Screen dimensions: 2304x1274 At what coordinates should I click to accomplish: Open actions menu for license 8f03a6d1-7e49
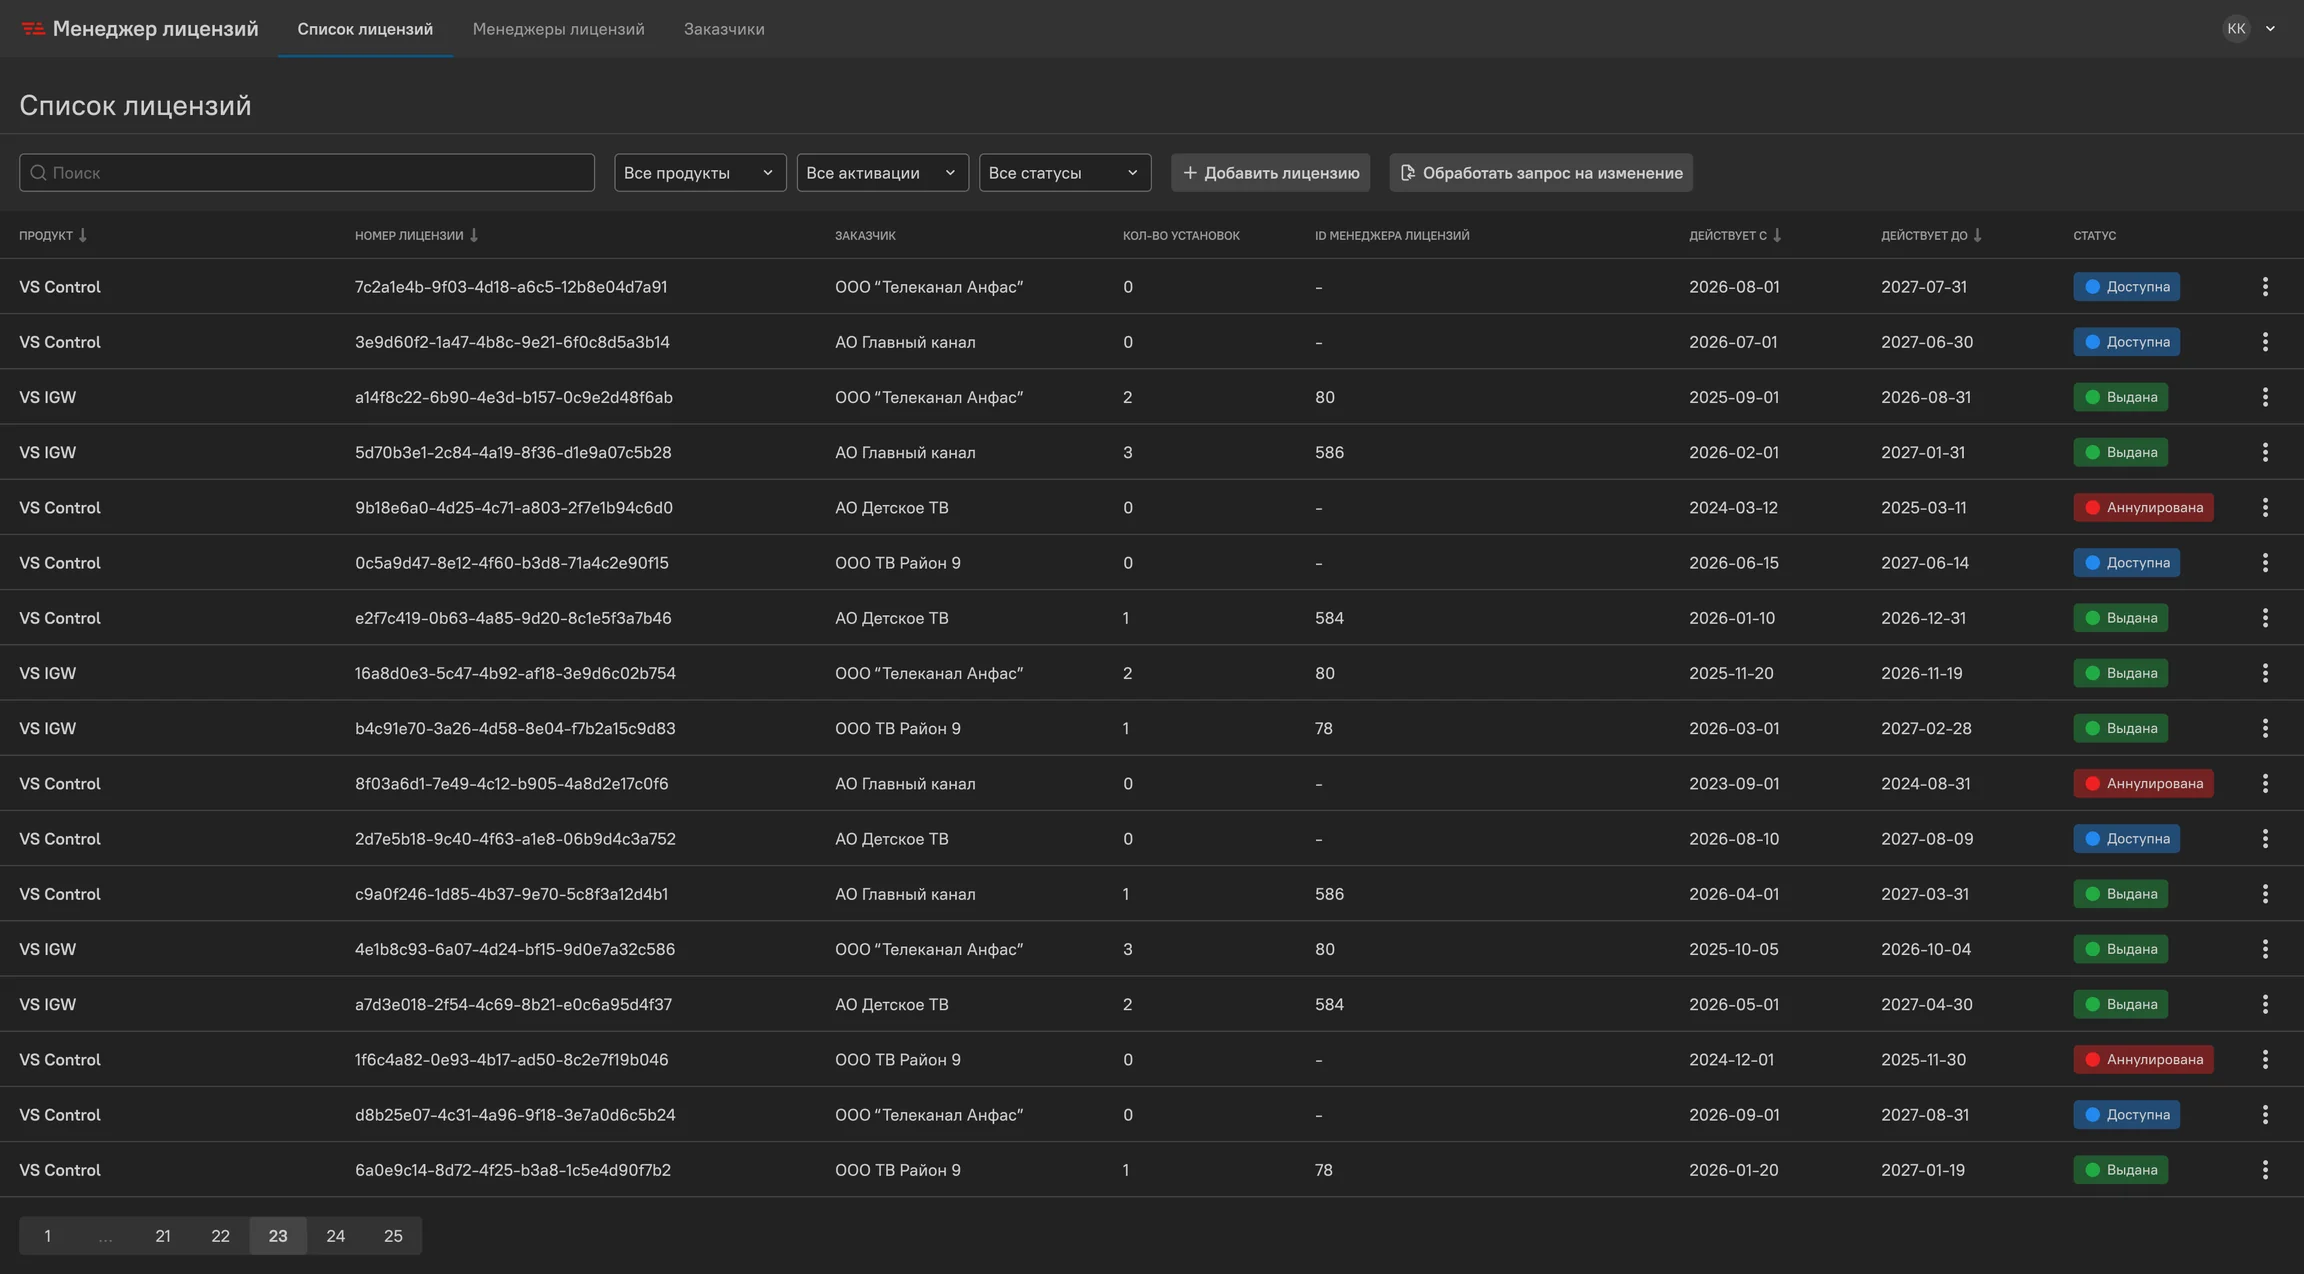[x=2265, y=783]
